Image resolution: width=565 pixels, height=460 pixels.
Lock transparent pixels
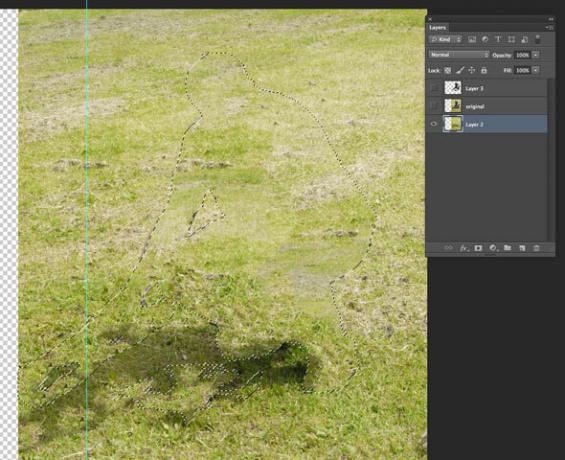click(x=448, y=71)
